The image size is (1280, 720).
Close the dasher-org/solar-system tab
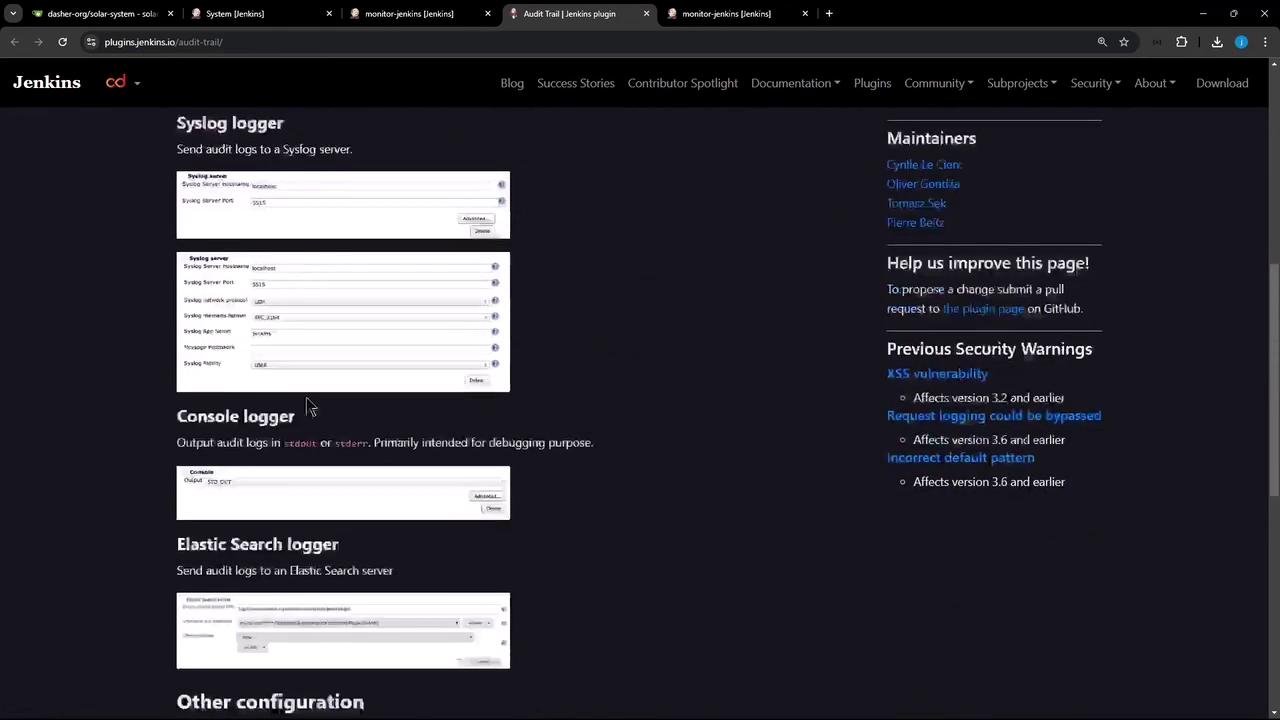(170, 13)
